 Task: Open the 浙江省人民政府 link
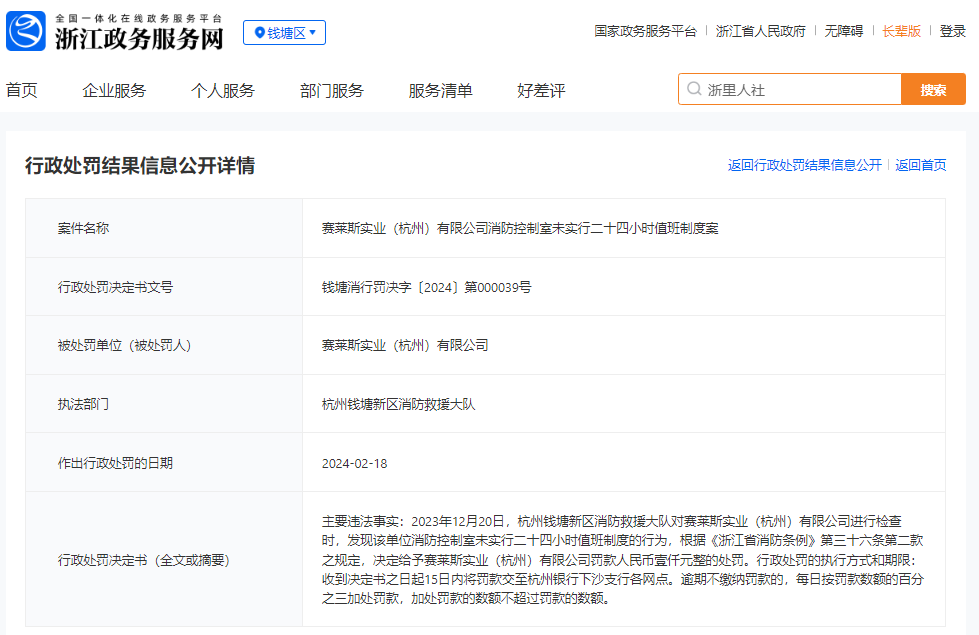(760, 31)
